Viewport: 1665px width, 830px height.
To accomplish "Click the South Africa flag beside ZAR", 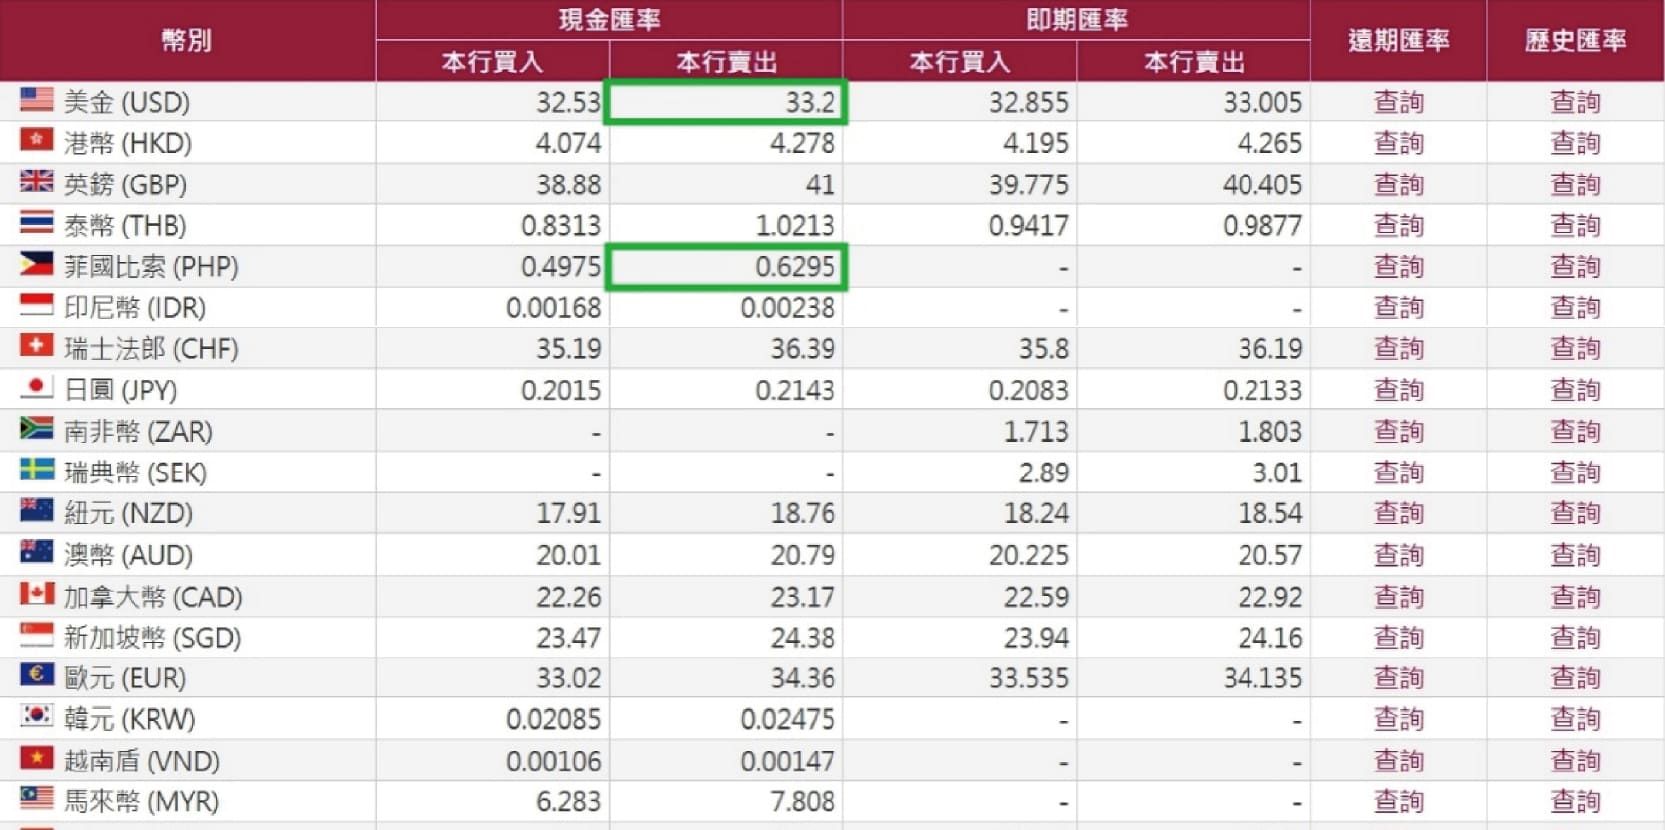I will click(37, 429).
